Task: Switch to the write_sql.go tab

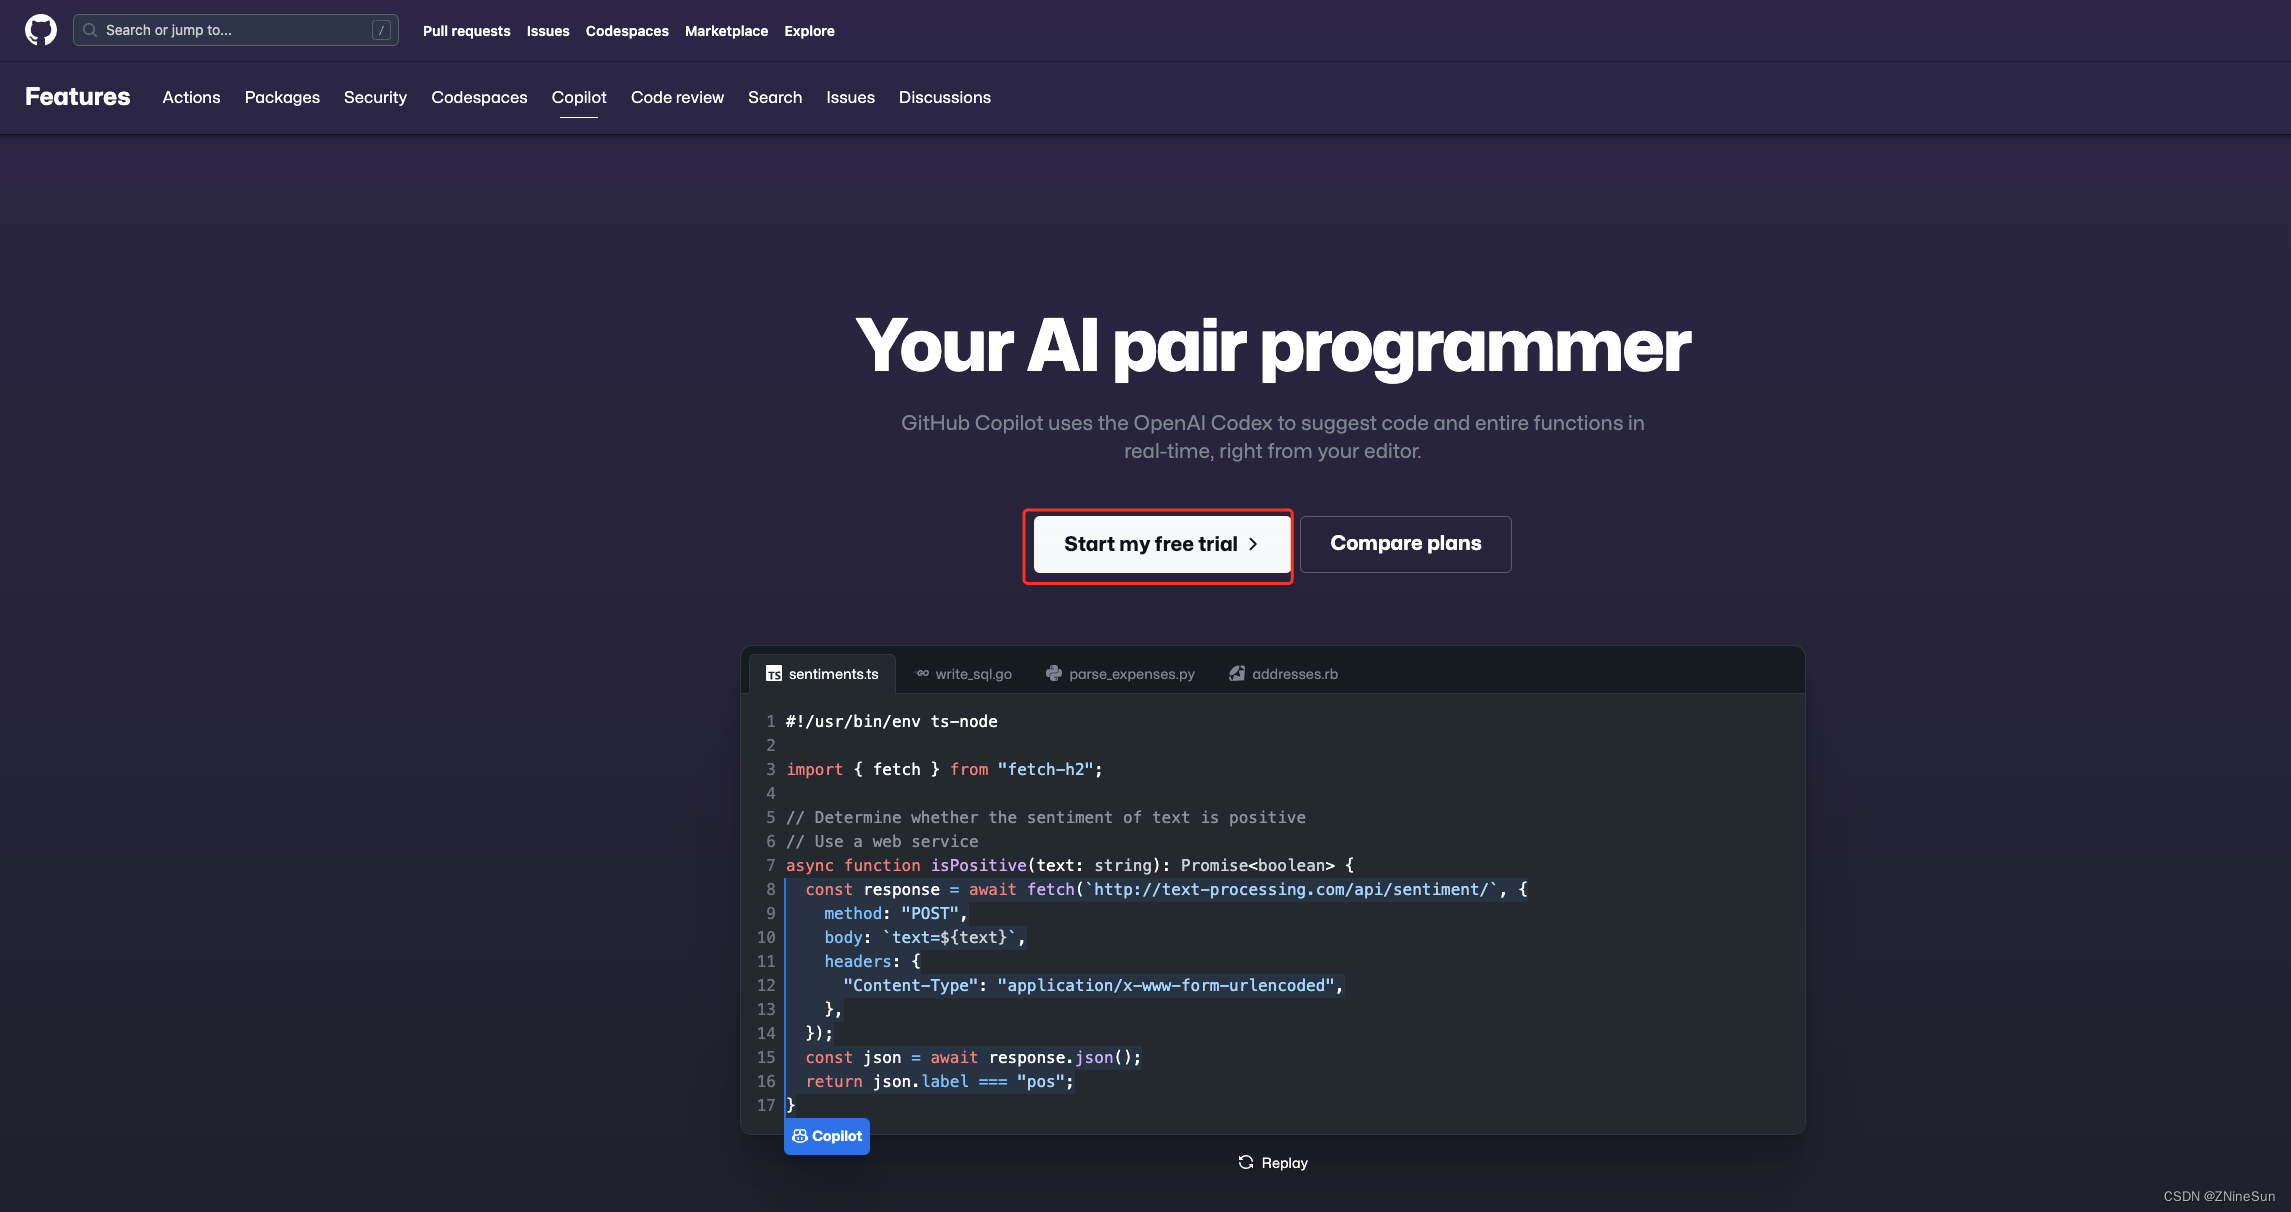Action: pyautogui.click(x=964, y=674)
